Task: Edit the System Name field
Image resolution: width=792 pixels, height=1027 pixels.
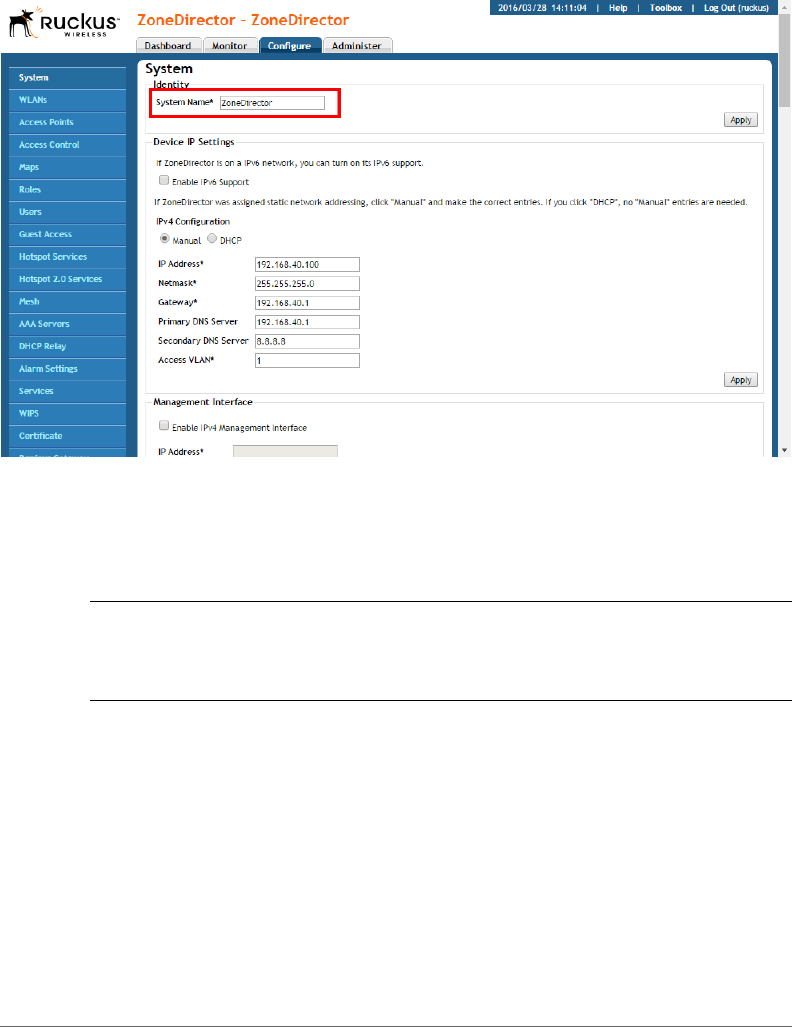Action: pyautogui.click(x=272, y=103)
